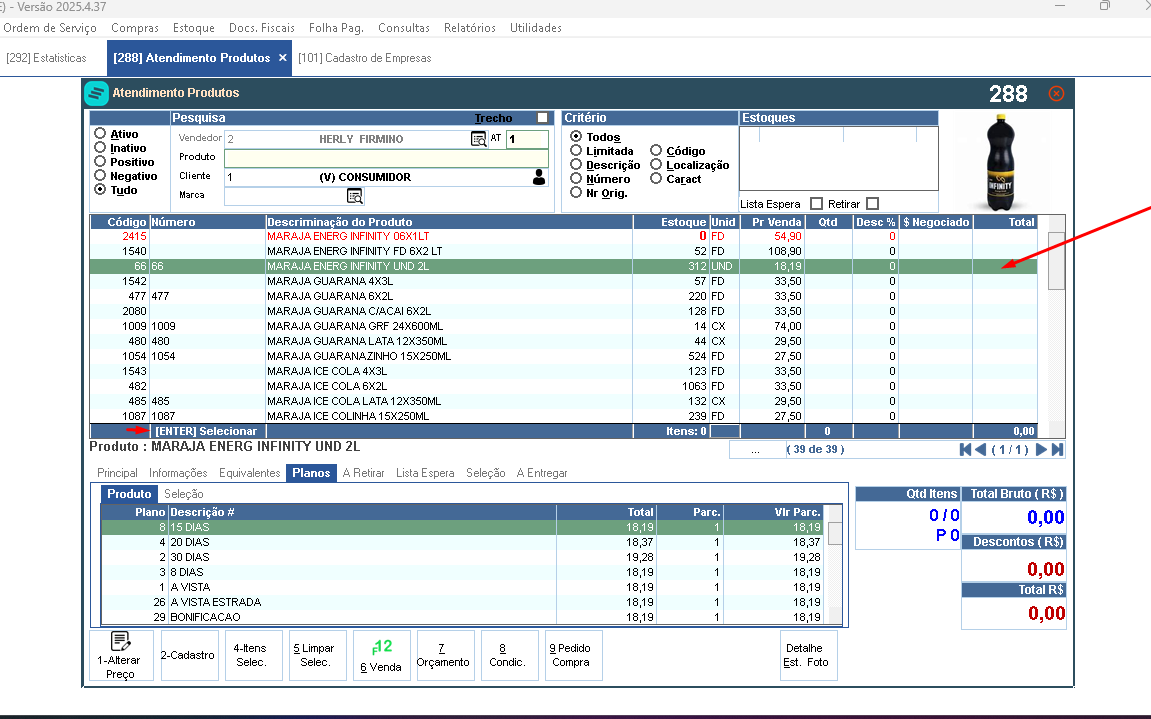Open the Docs. Fiscais menu
Image resolution: width=1151 pixels, height=719 pixels.
(262, 28)
